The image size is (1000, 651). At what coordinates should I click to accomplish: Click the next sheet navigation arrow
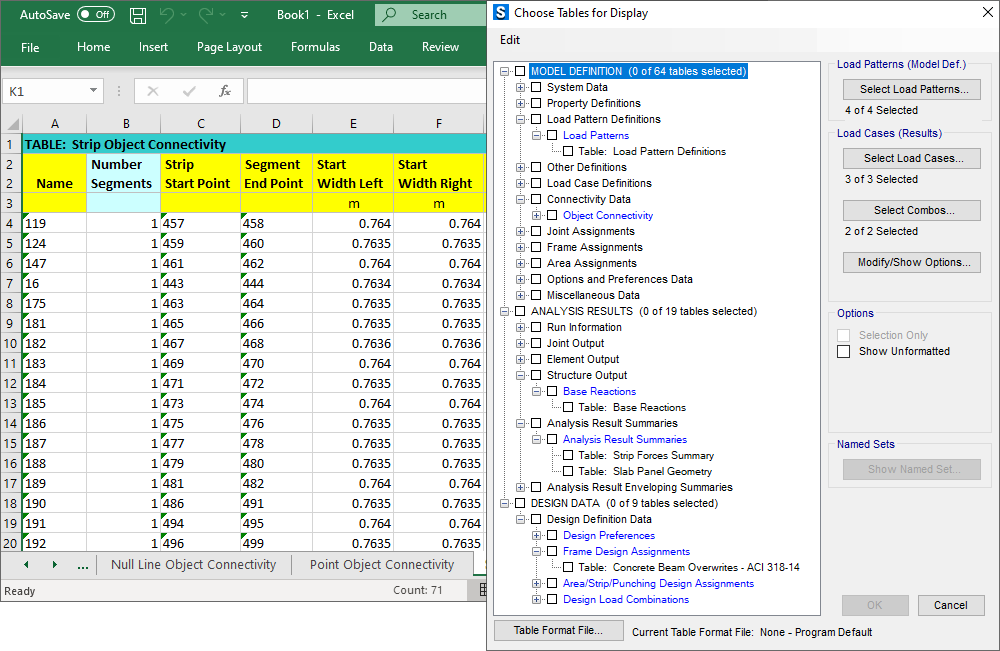tap(54, 565)
